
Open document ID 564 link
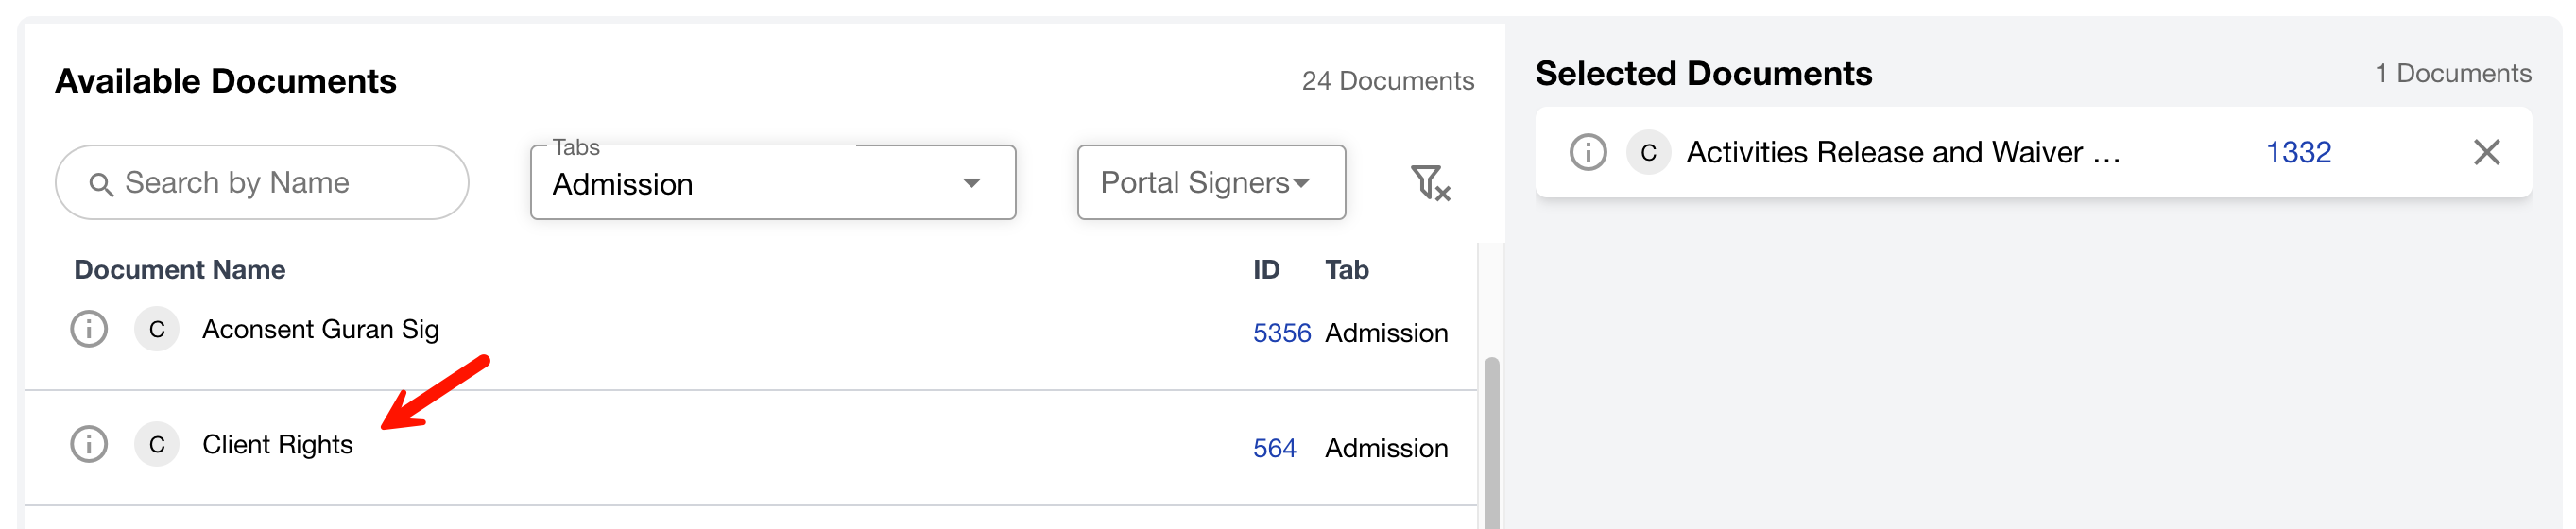[x=1274, y=448]
